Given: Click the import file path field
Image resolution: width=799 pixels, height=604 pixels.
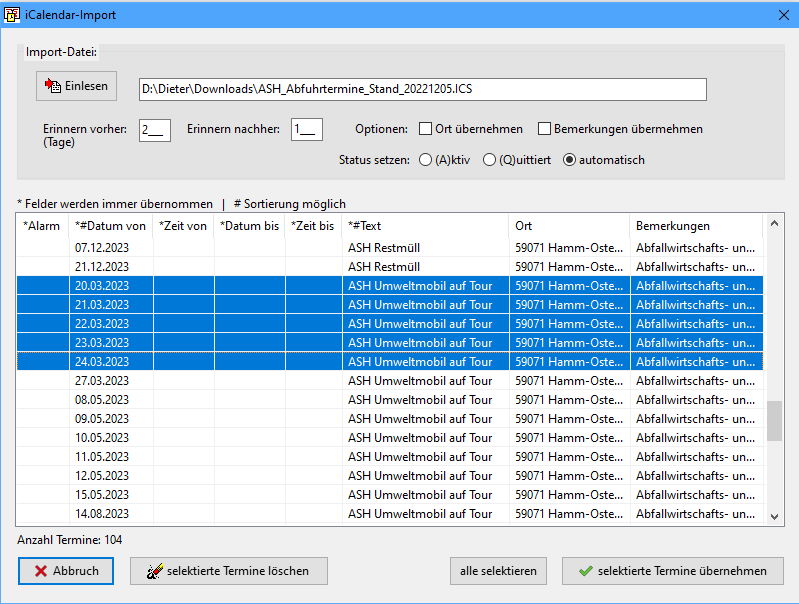Looking at the screenshot, I should [422, 89].
